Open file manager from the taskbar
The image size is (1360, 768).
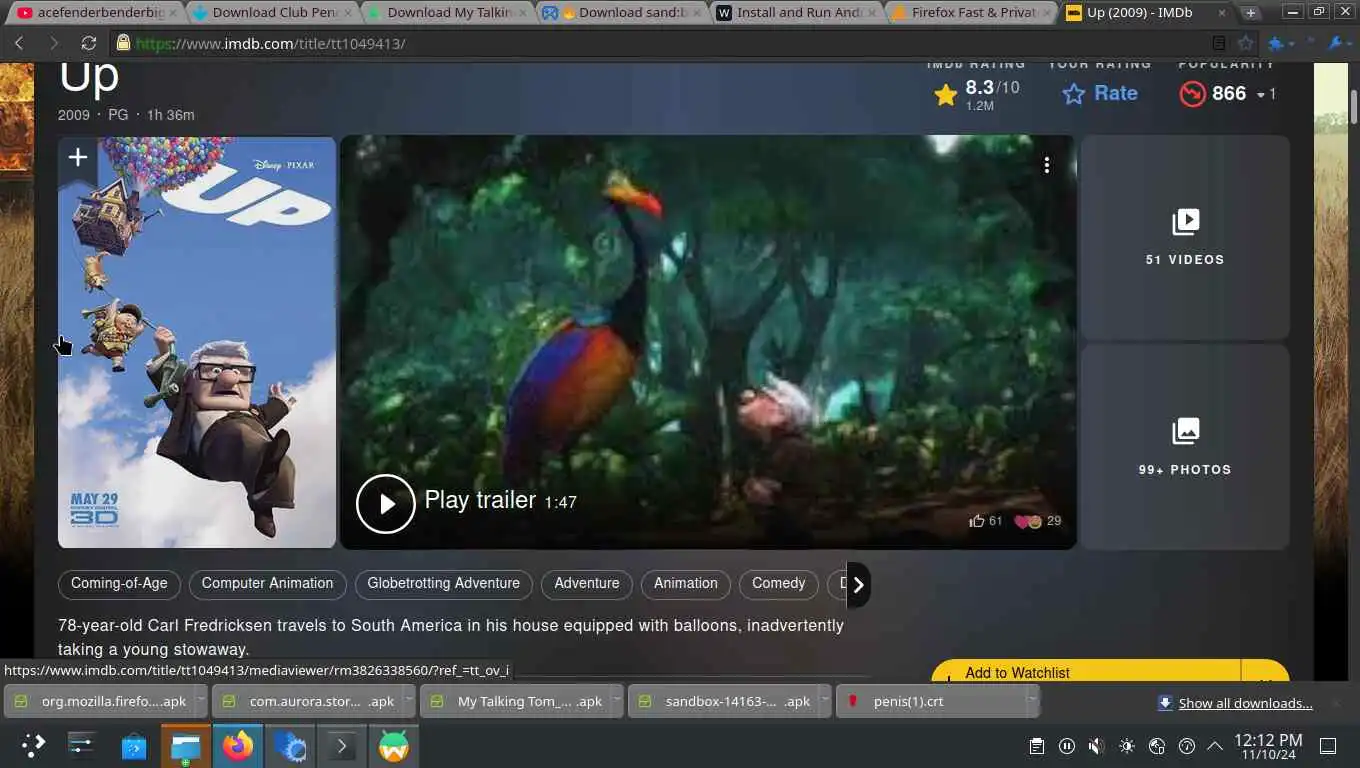pos(186,746)
